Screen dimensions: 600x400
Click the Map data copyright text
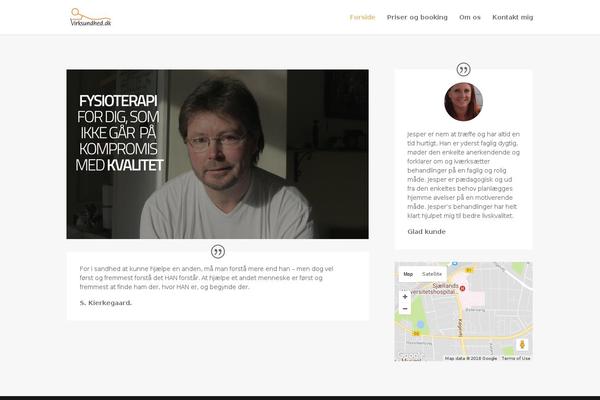tap(471, 358)
